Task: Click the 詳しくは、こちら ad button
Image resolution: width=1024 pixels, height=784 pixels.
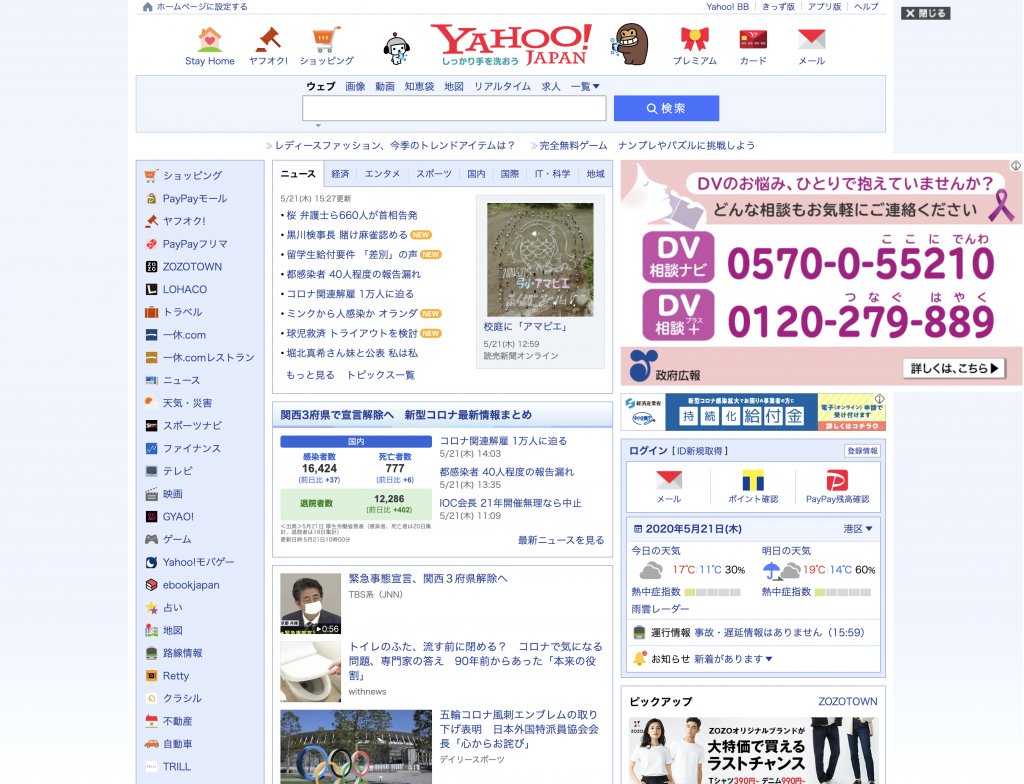Action: point(953,369)
